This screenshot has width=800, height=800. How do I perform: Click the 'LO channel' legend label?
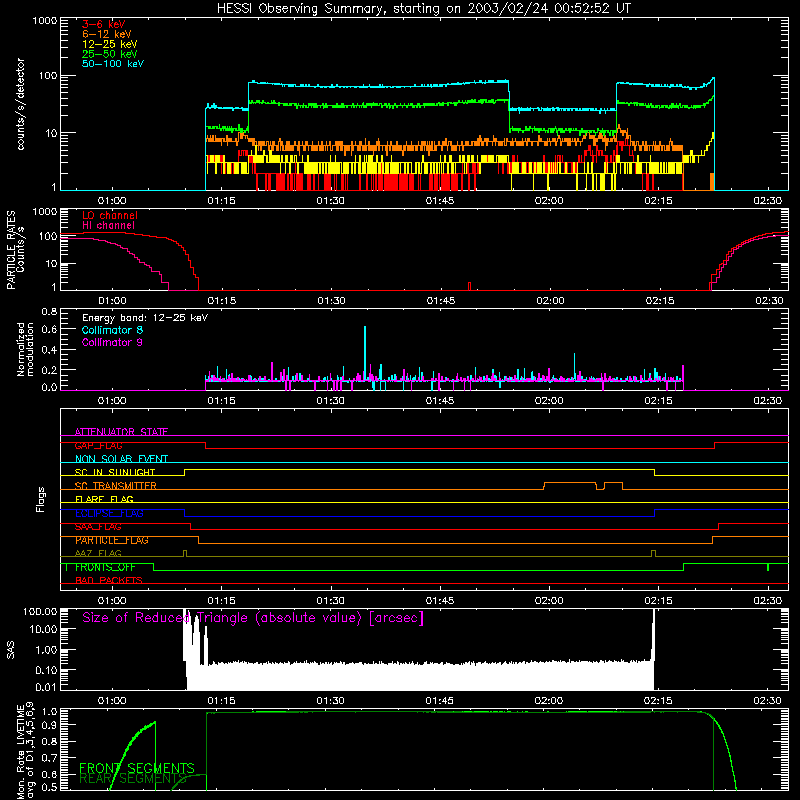[109, 215]
